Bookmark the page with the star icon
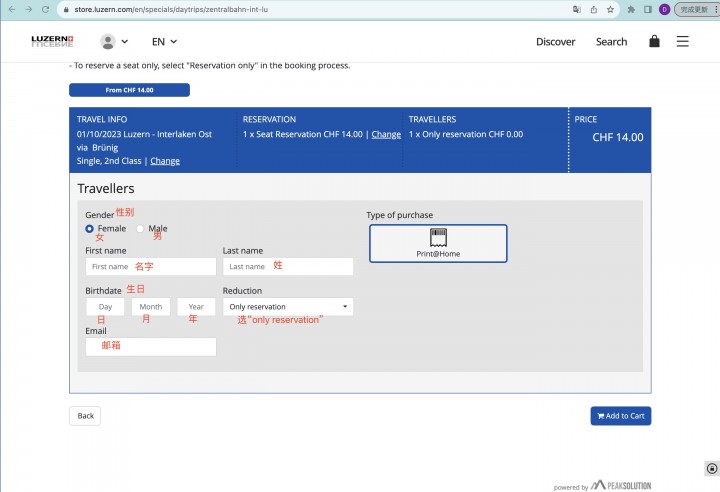The height and width of the screenshot is (492, 720). coord(610,9)
